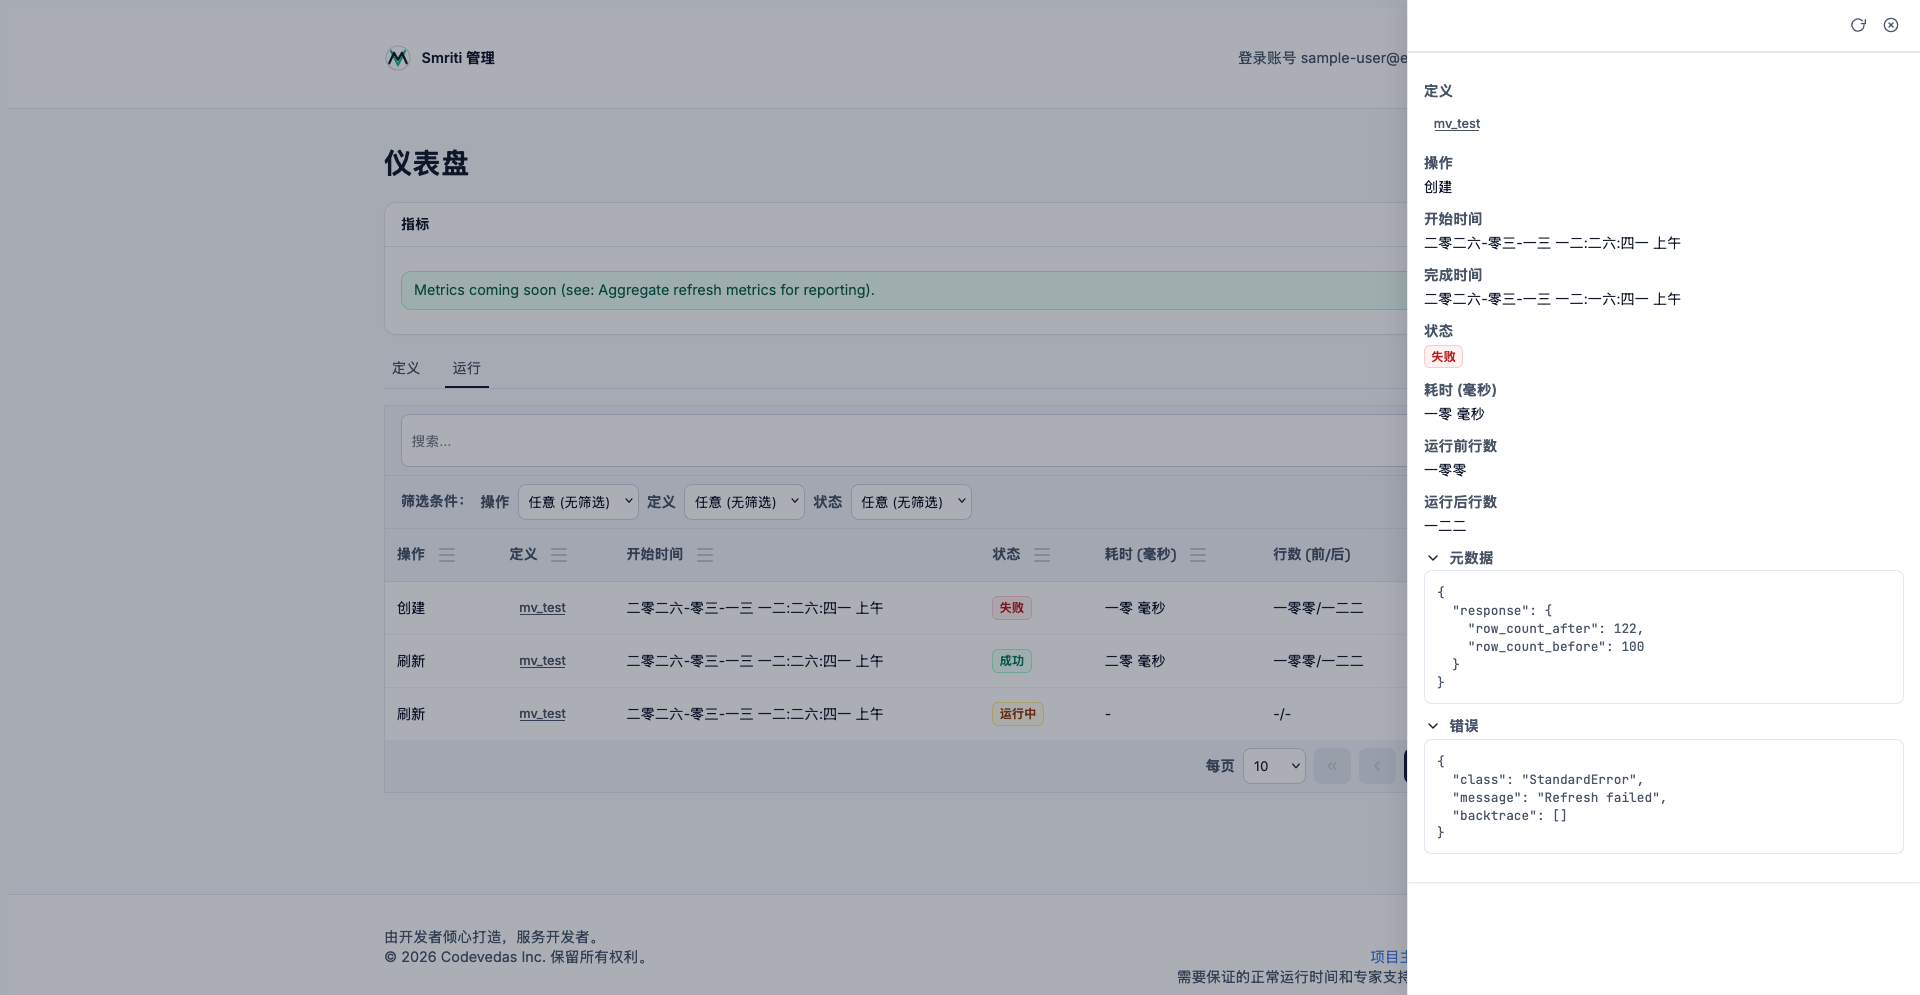Click sort icon beside 开始时间 column header

tap(705, 555)
